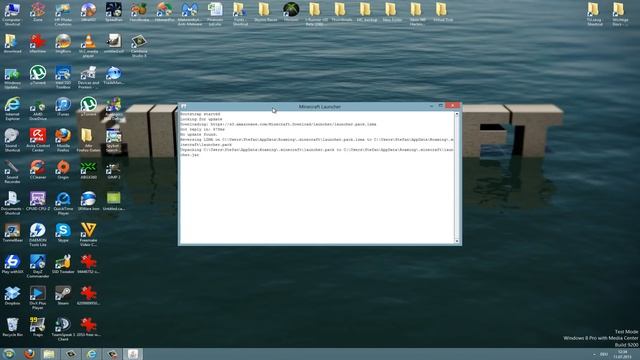Open the DAEMON Tools Lite icon

(x=38, y=234)
